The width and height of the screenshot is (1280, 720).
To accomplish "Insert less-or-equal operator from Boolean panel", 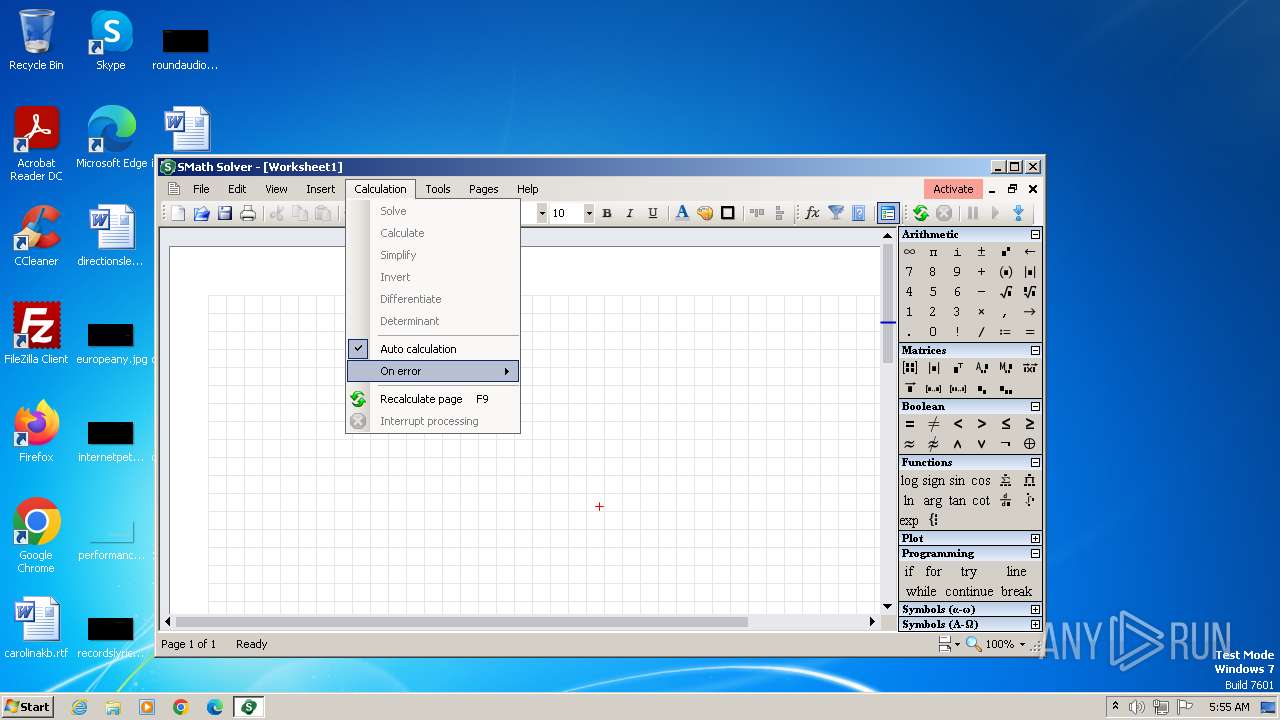I will coord(1005,424).
